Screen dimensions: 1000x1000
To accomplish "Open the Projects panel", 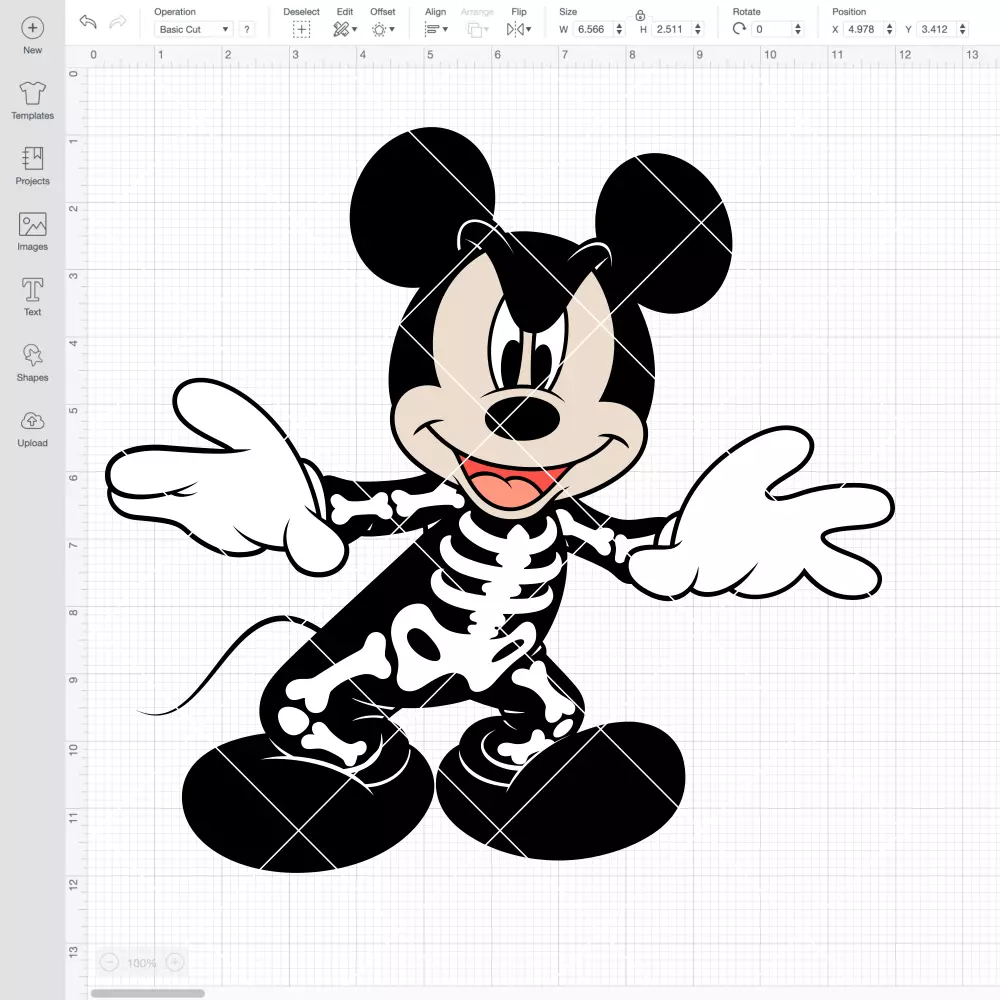I will [32, 166].
